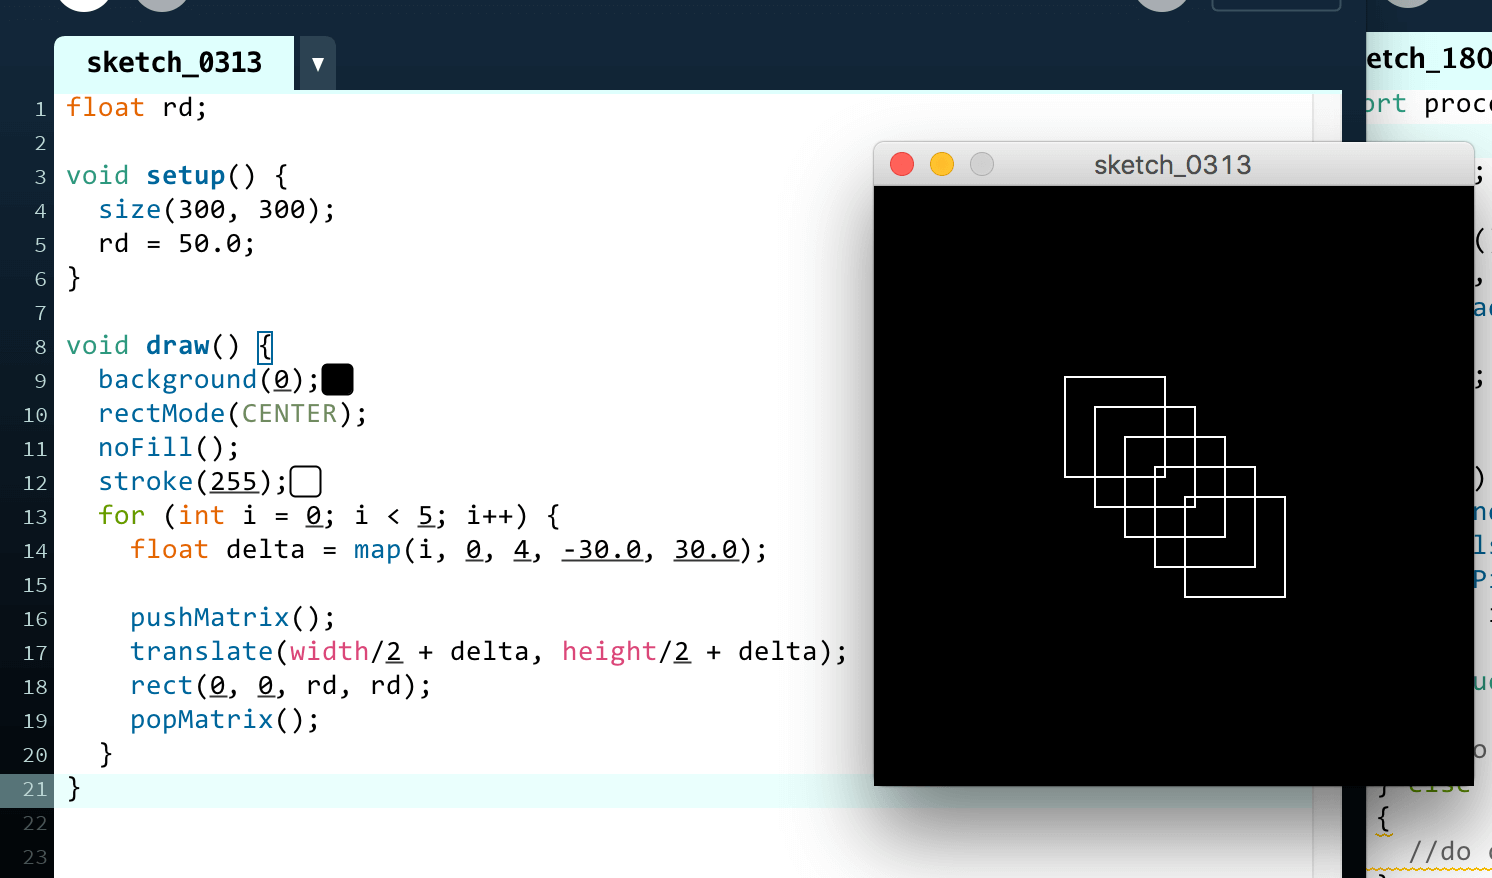1492x878 pixels.
Task: Place the cursor on the pushMatrix() line
Action: (x=233, y=618)
